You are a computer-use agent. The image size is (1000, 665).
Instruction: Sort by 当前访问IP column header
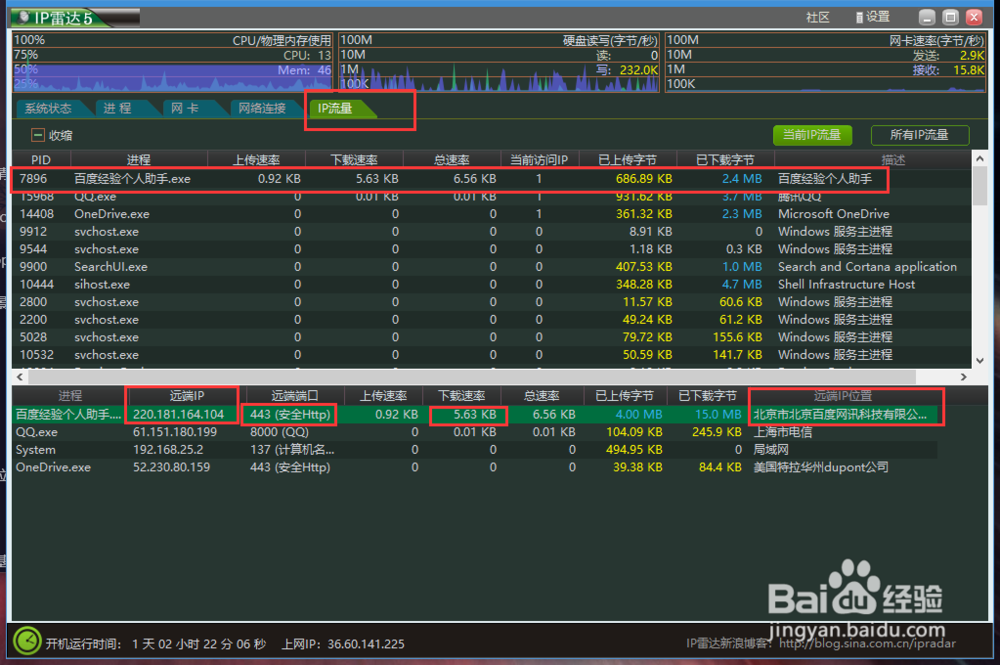coord(539,160)
